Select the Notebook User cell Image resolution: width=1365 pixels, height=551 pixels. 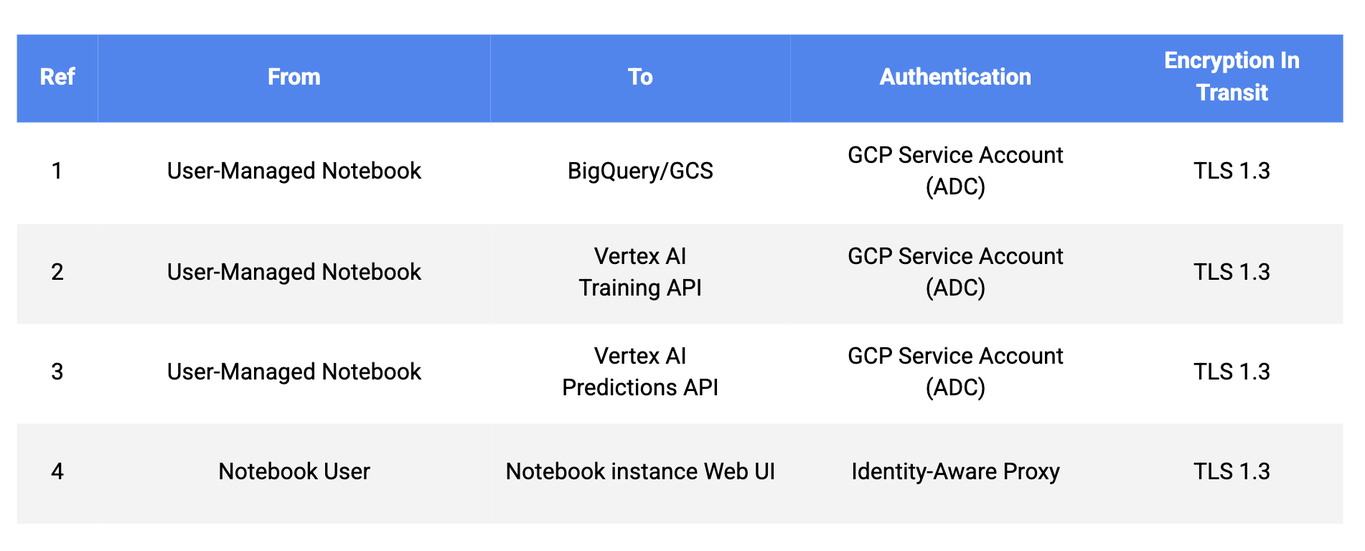pos(294,472)
